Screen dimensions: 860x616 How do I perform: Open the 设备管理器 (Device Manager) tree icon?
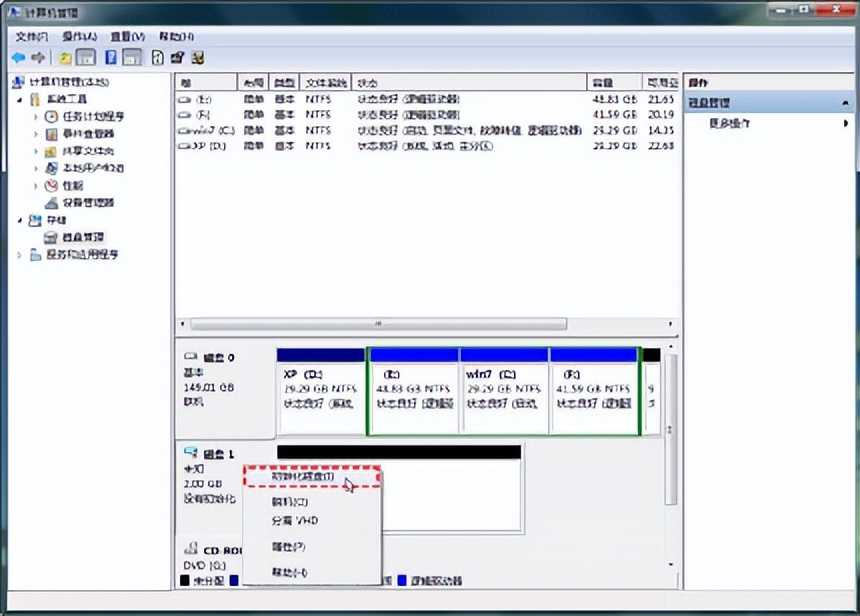[x=50, y=202]
